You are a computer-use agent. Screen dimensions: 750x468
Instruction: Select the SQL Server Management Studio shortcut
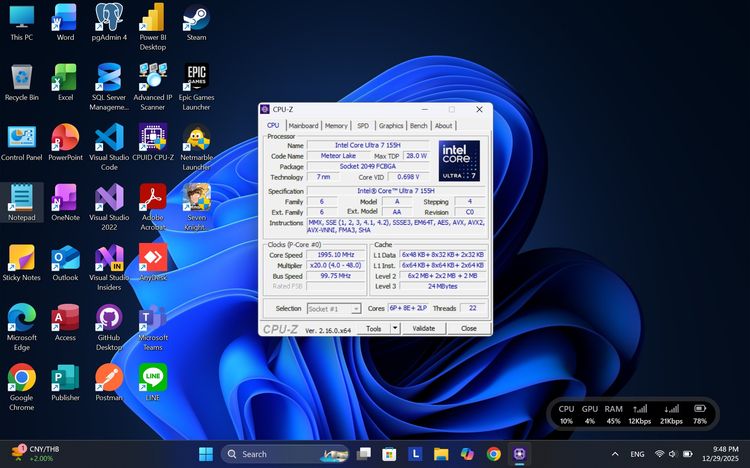(109, 87)
